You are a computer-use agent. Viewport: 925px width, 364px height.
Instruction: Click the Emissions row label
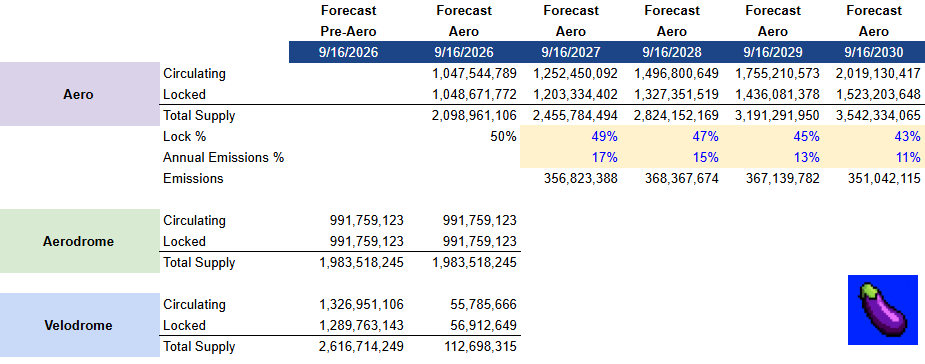coord(193,179)
